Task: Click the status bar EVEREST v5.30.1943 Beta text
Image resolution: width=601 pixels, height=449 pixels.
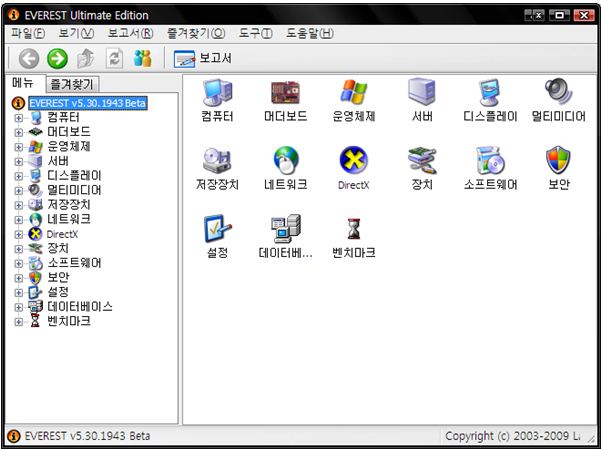Action: pyautogui.click(x=87, y=436)
